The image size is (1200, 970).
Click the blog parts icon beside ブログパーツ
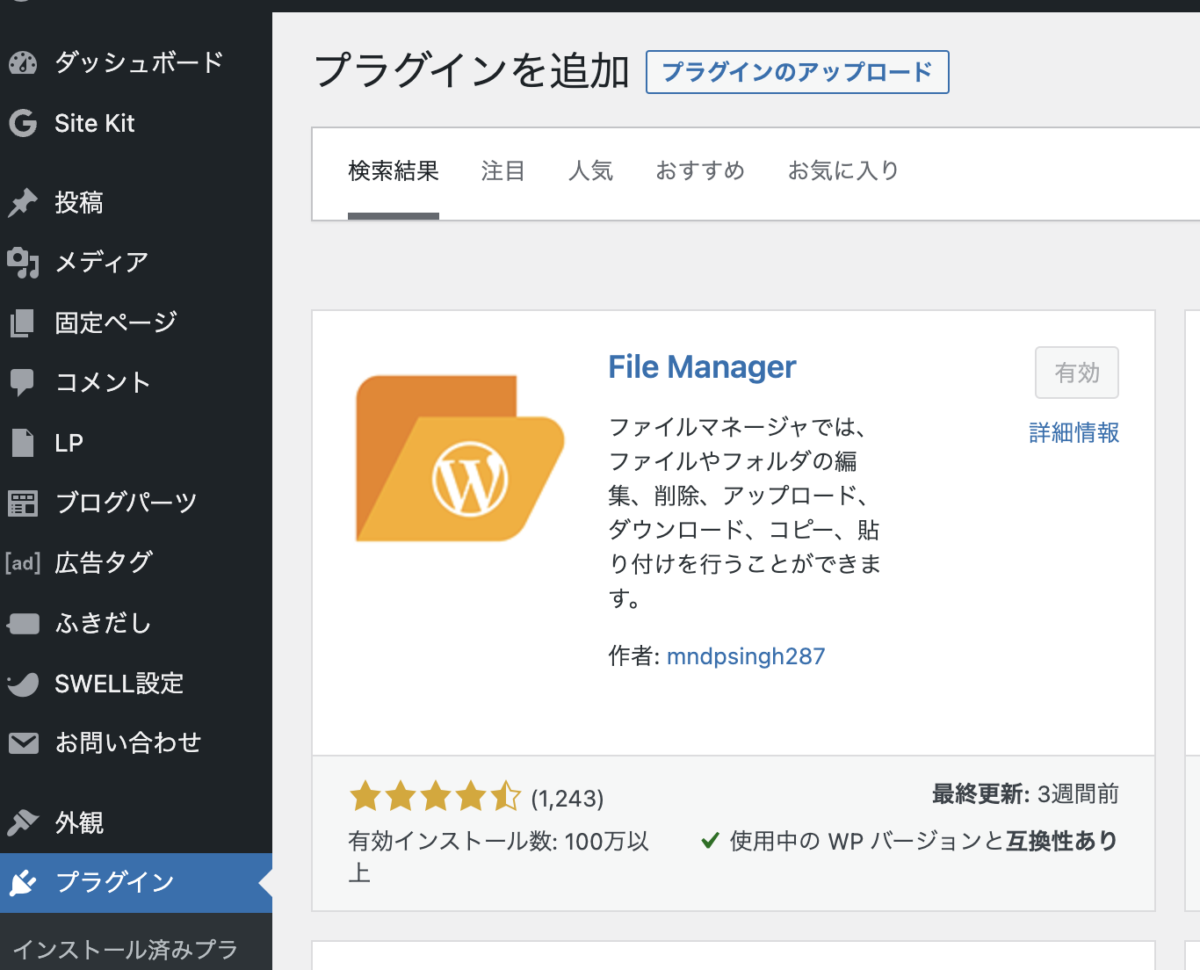click(22, 502)
